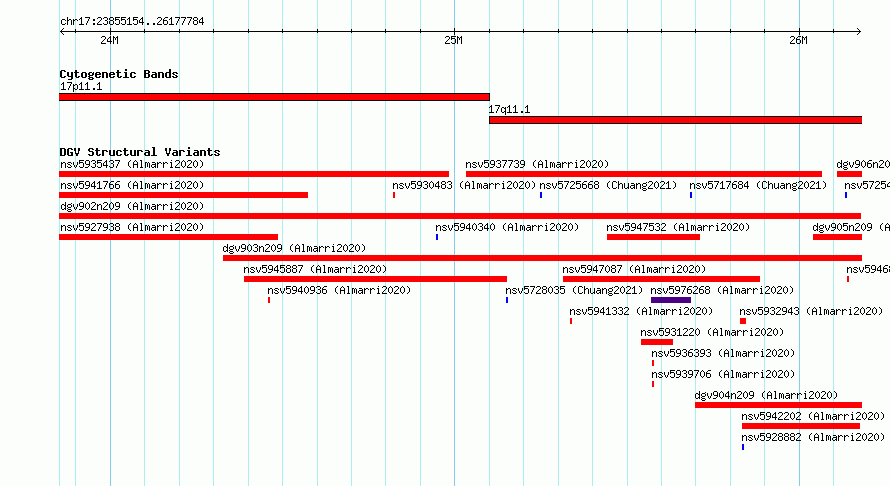Image resolution: width=890 pixels, height=486 pixels.
Task: Click the red marker under nsv5941332
Action: coord(571,321)
